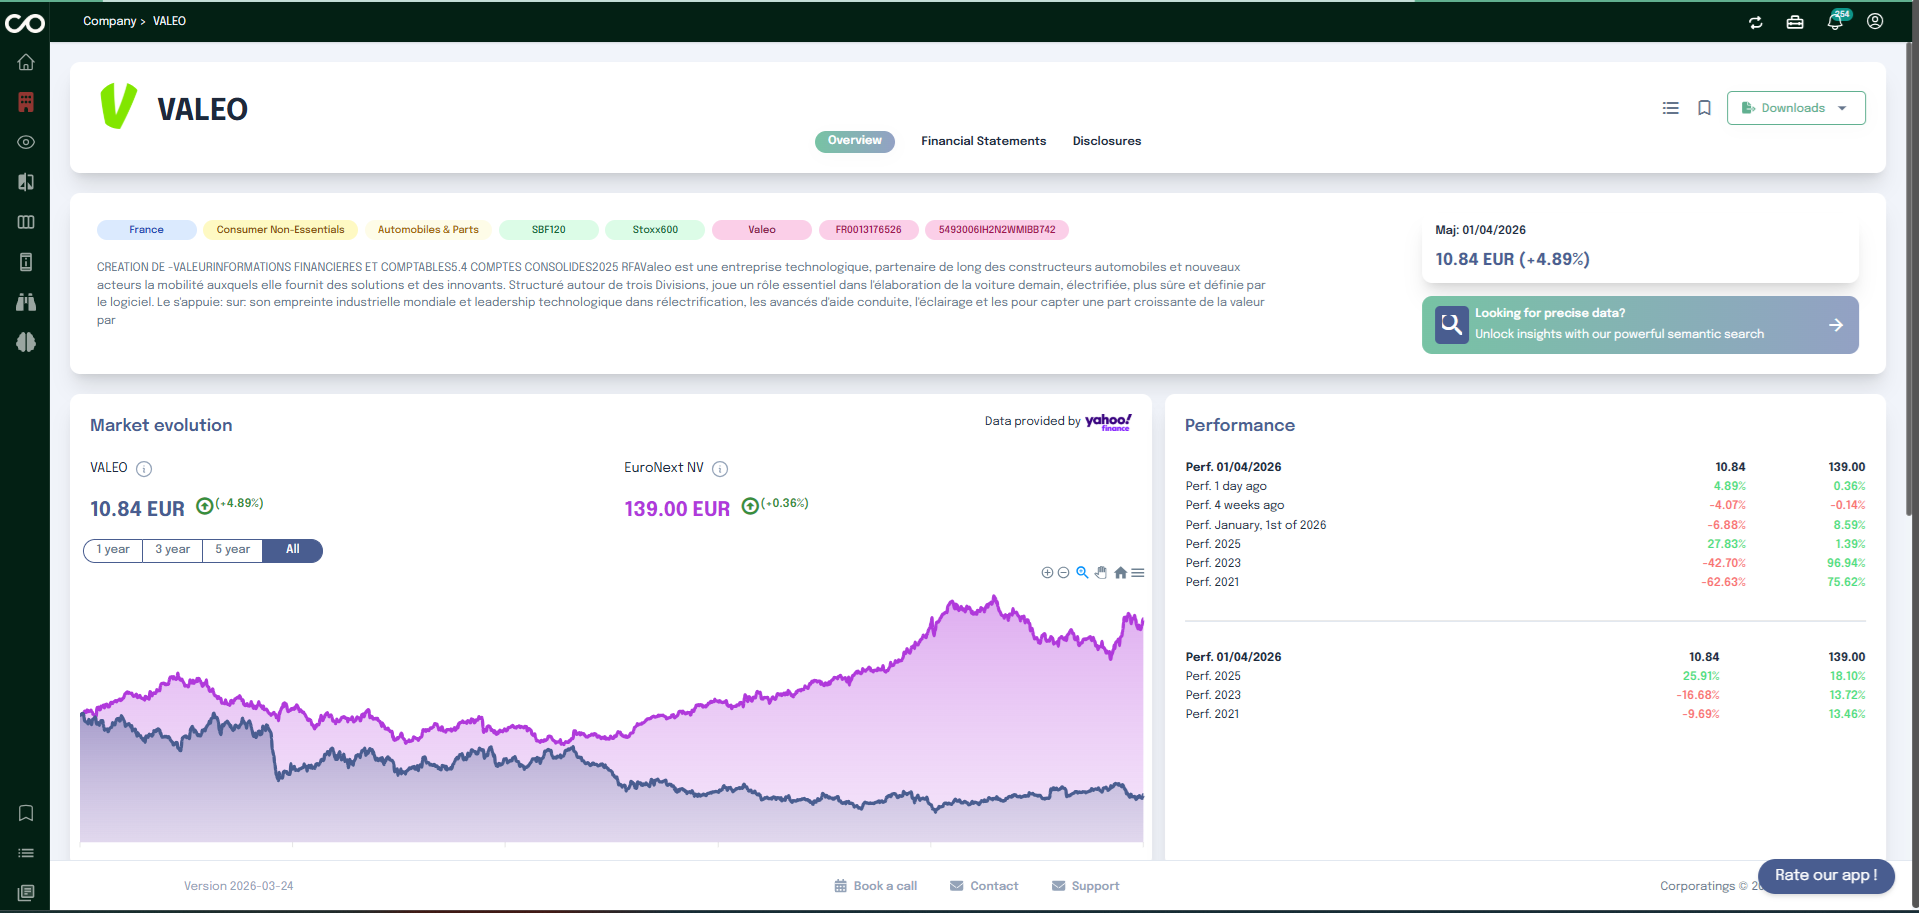Open the chart hamburger export menu
Screen dimensions: 1919x913
click(1137, 572)
